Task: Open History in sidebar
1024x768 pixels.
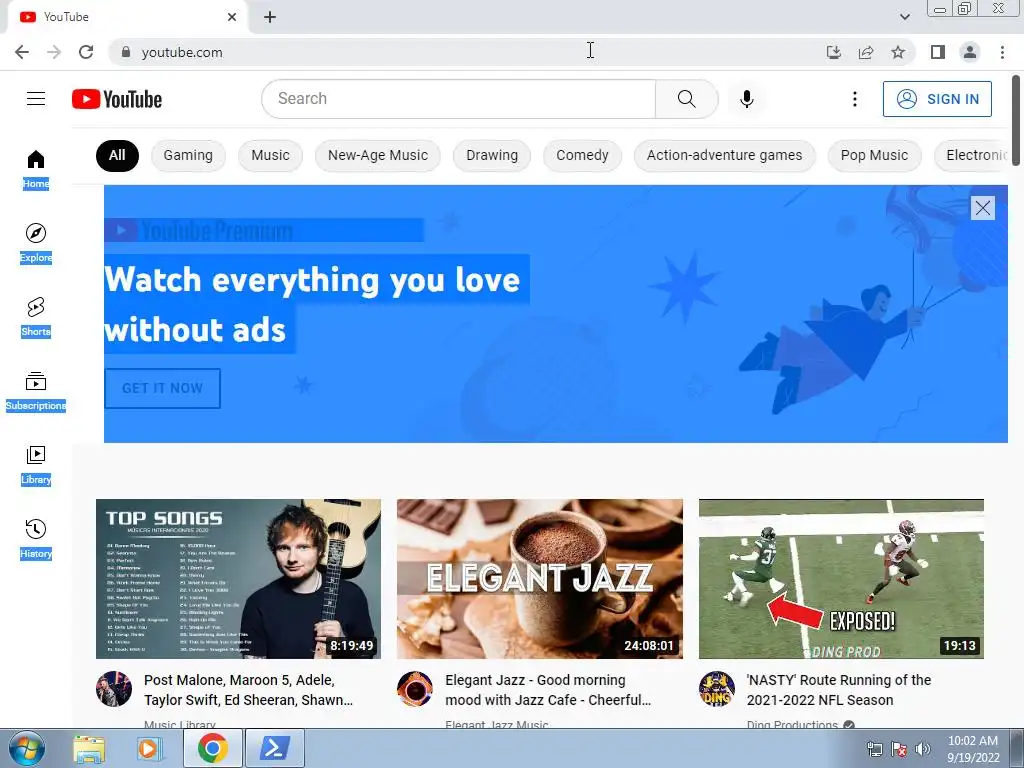Action: (x=36, y=539)
